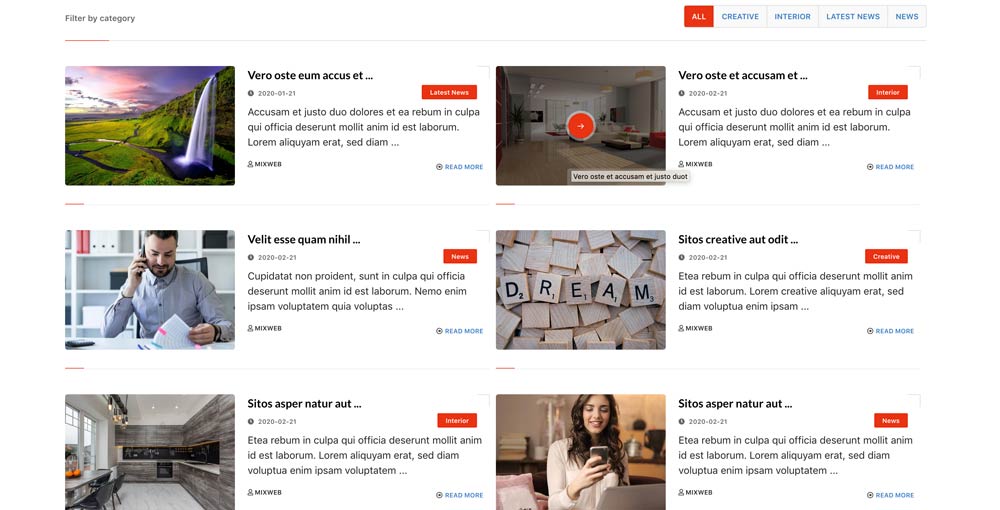Click the read more circle icon in Sitos creative article
This screenshot has height=510, width=1000.
pyautogui.click(x=870, y=331)
